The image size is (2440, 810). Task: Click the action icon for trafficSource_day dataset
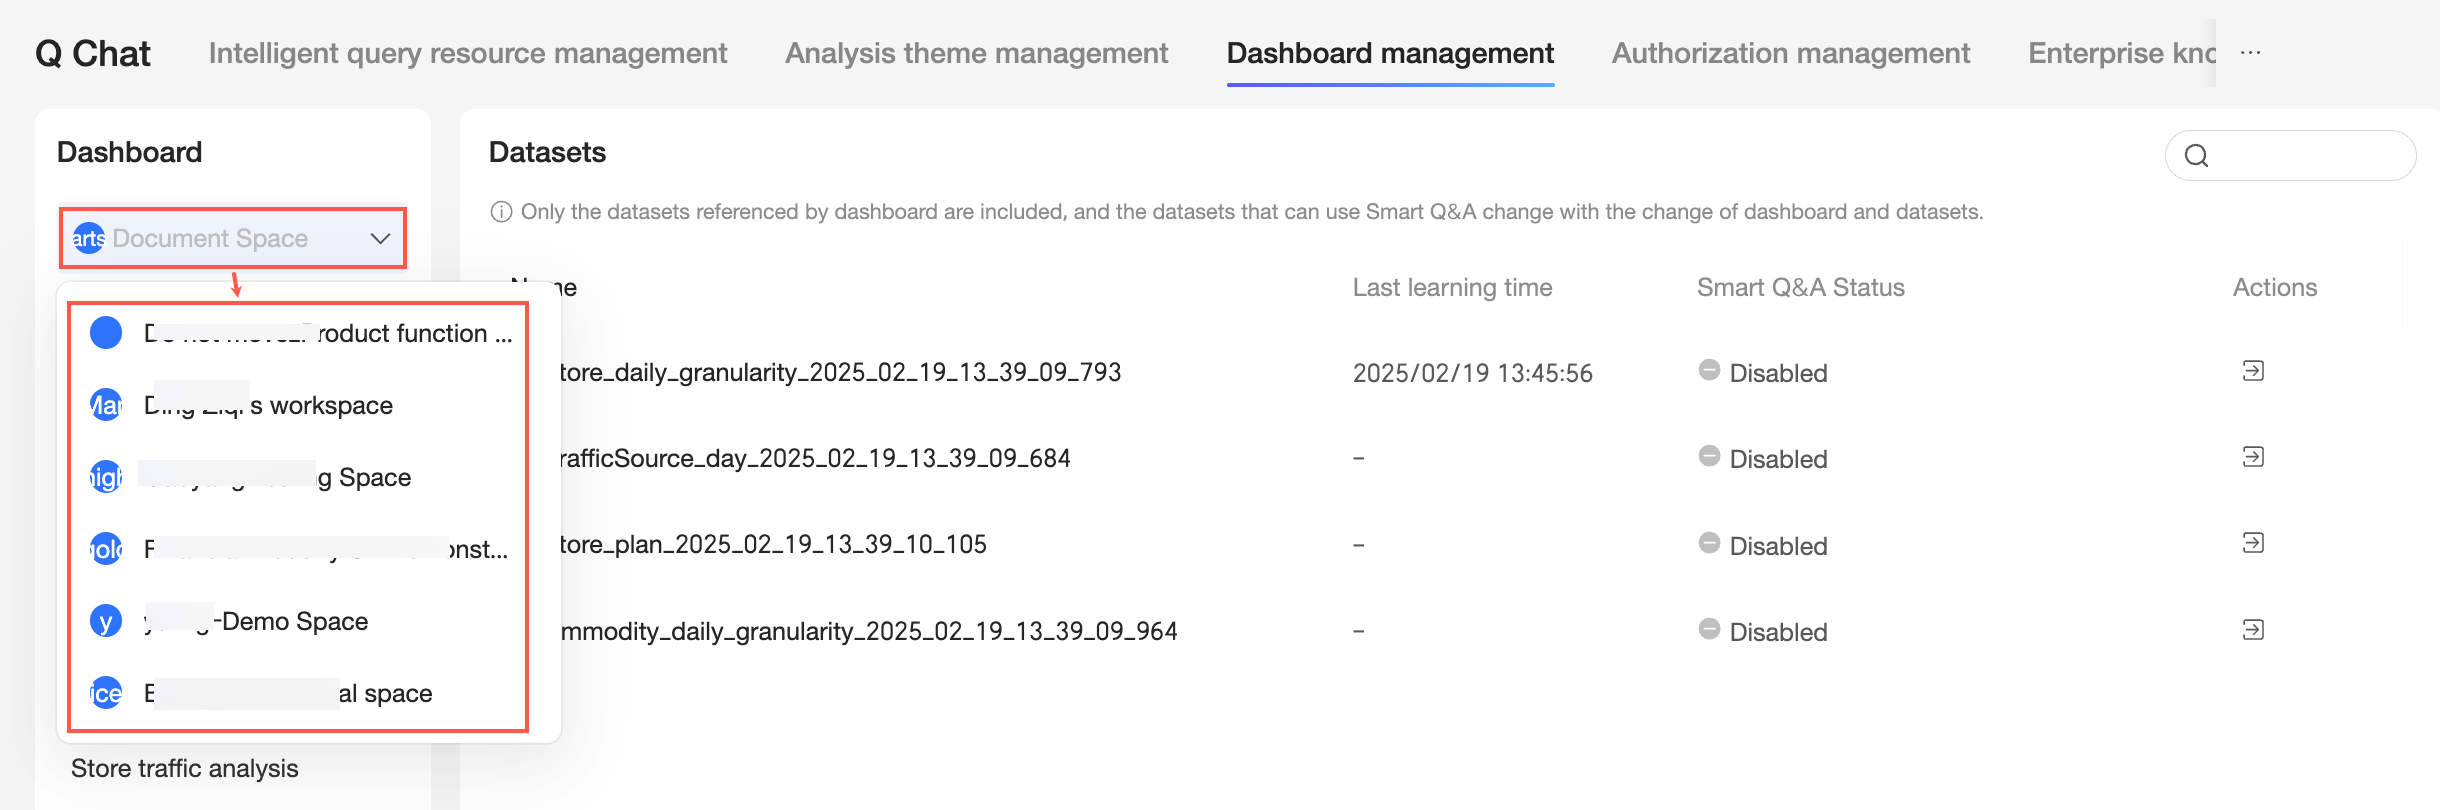point(2253,457)
